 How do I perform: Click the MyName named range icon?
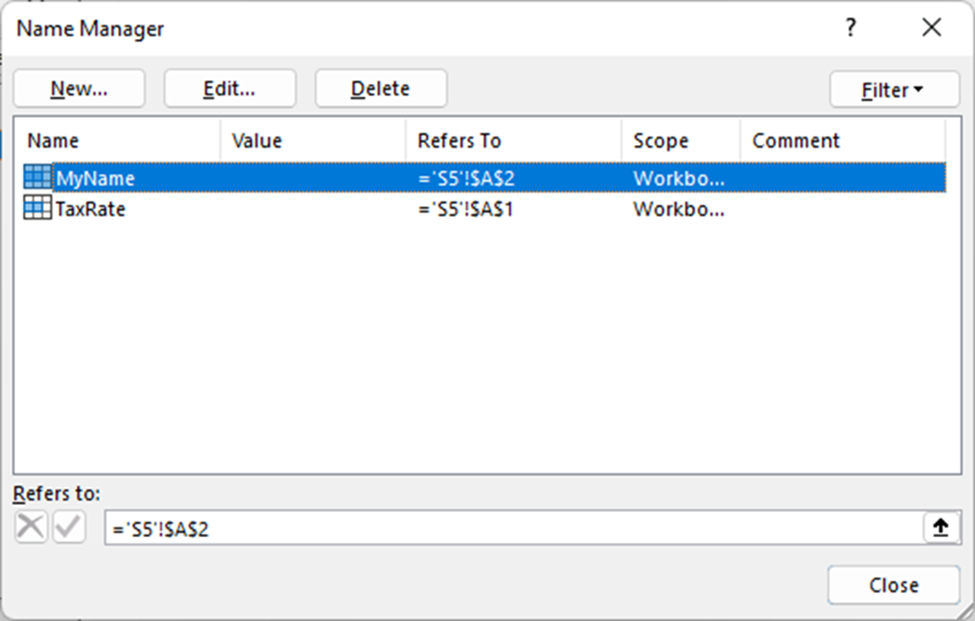point(38,178)
